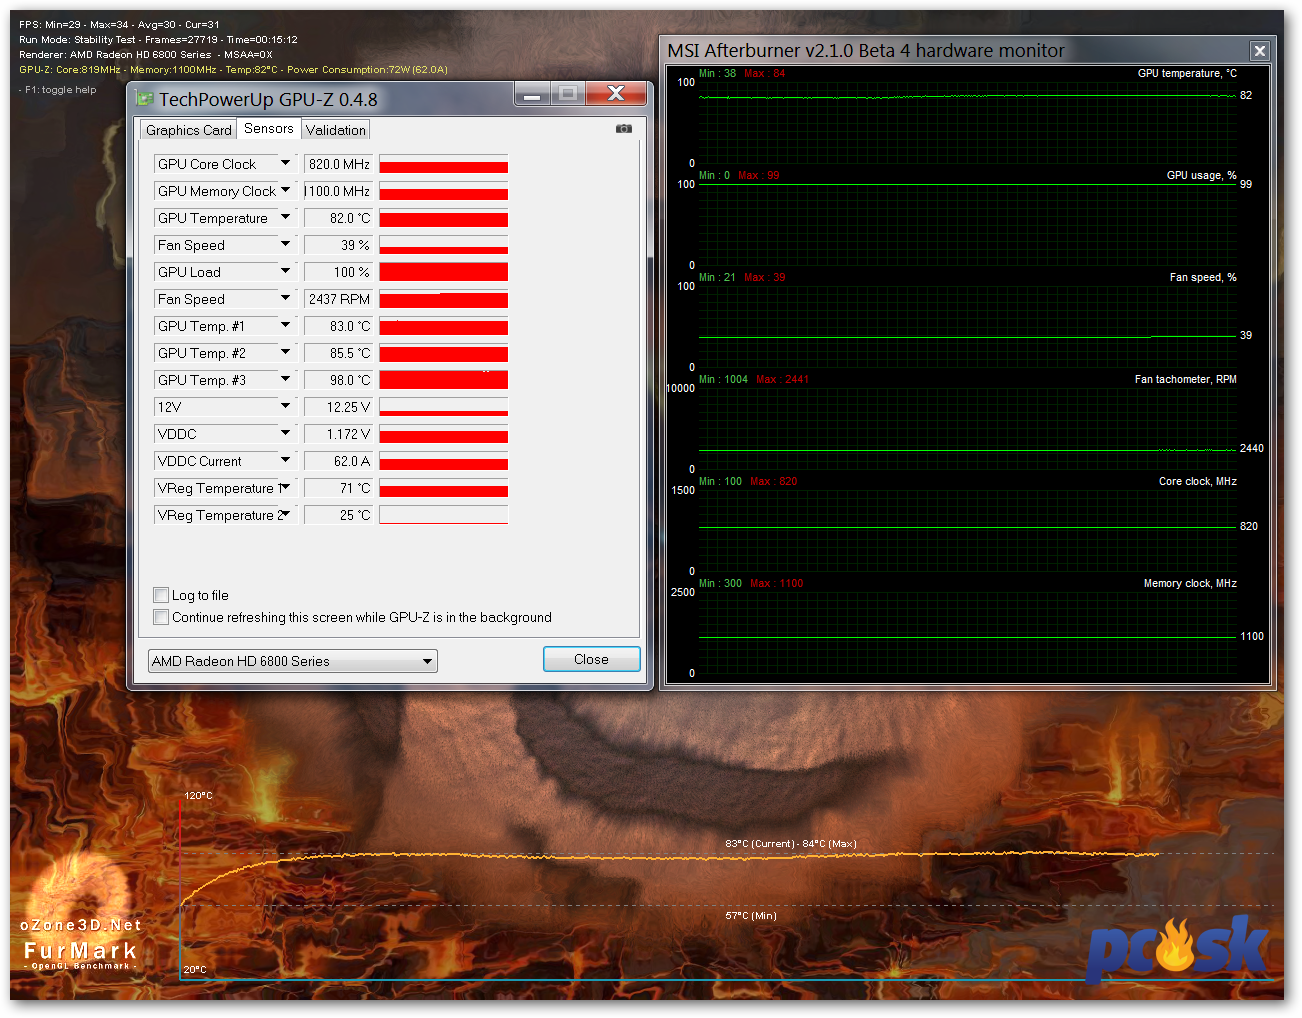Expand the GPU Temp. #2 dropdown

pyautogui.click(x=285, y=352)
